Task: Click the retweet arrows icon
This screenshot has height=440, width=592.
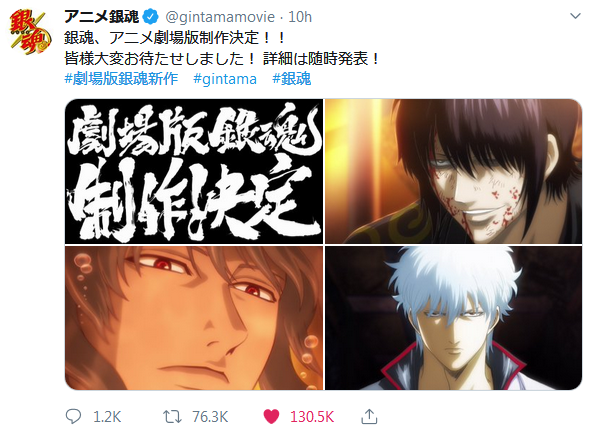Action: click(173, 417)
